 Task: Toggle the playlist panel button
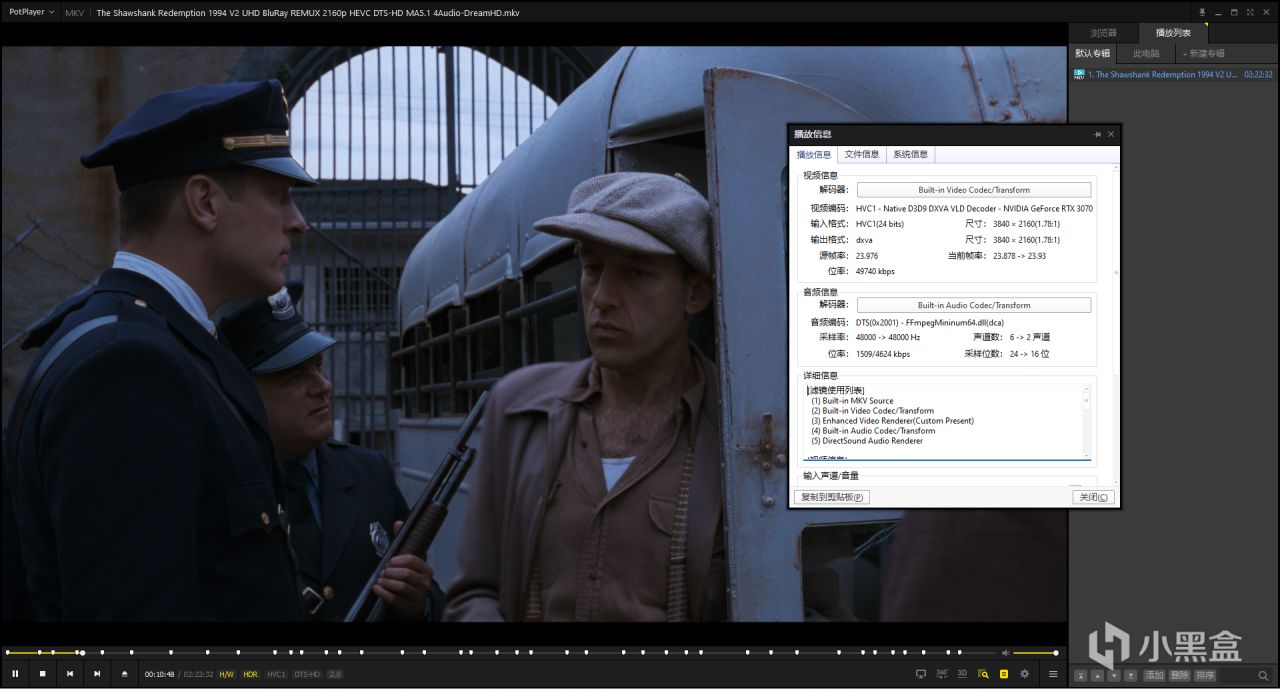(1003, 674)
